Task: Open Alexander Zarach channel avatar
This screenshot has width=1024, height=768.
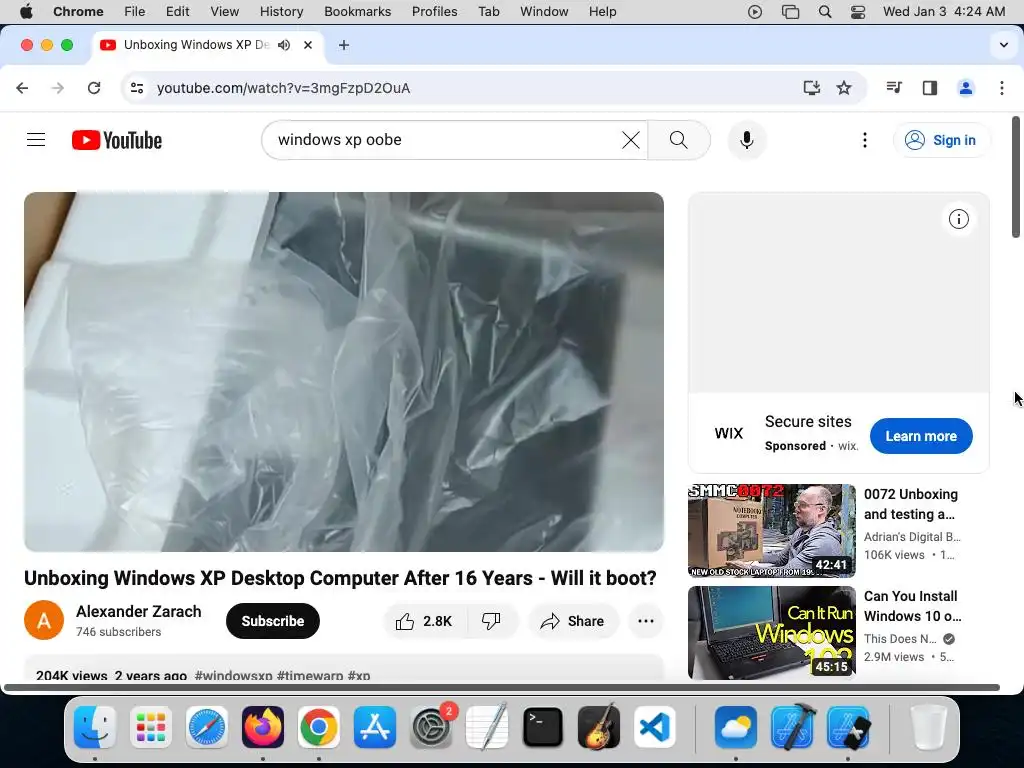Action: 44,620
